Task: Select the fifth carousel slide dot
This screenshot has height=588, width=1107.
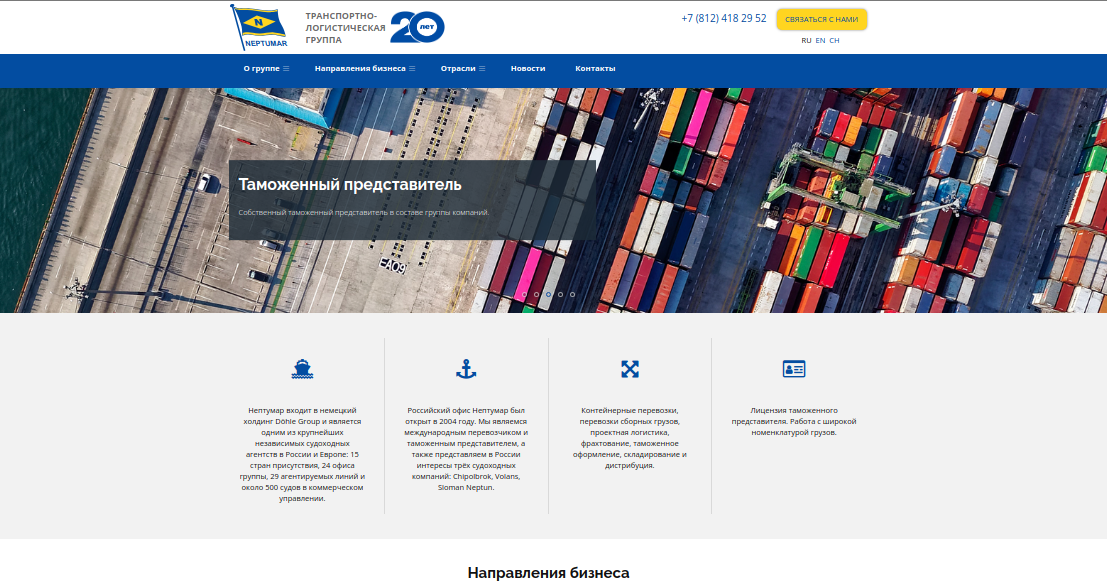Action: [573, 294]
